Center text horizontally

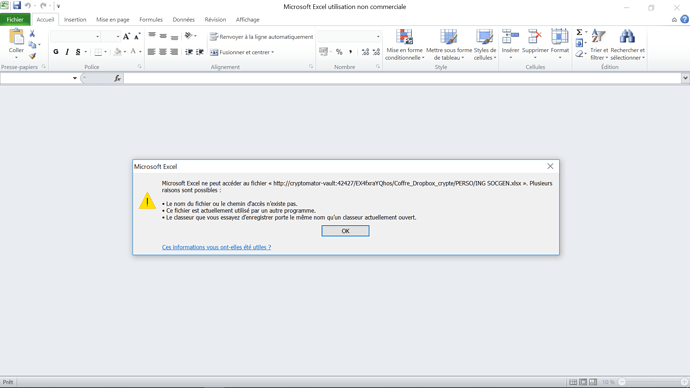pos(163,52)
